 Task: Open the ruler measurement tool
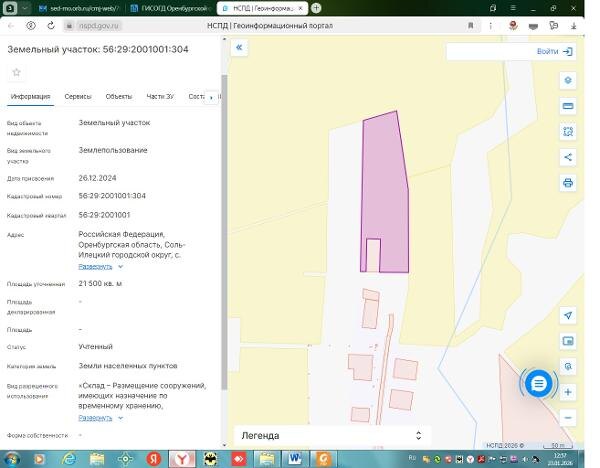pos(568,106)
